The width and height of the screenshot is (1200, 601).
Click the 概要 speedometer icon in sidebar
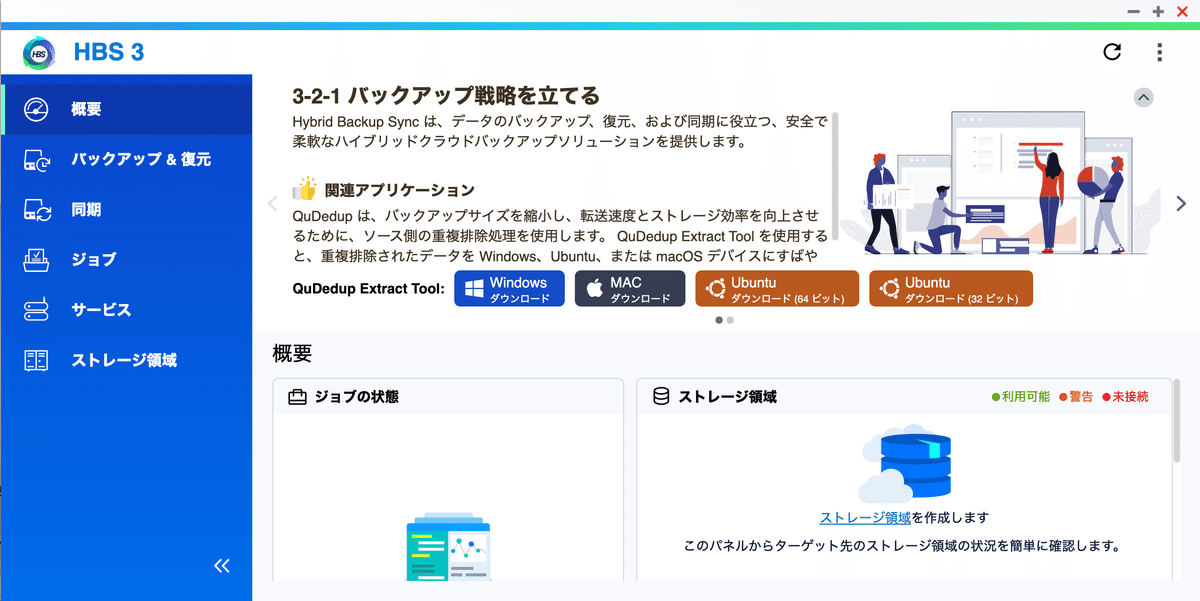click(x=36, y=109)
